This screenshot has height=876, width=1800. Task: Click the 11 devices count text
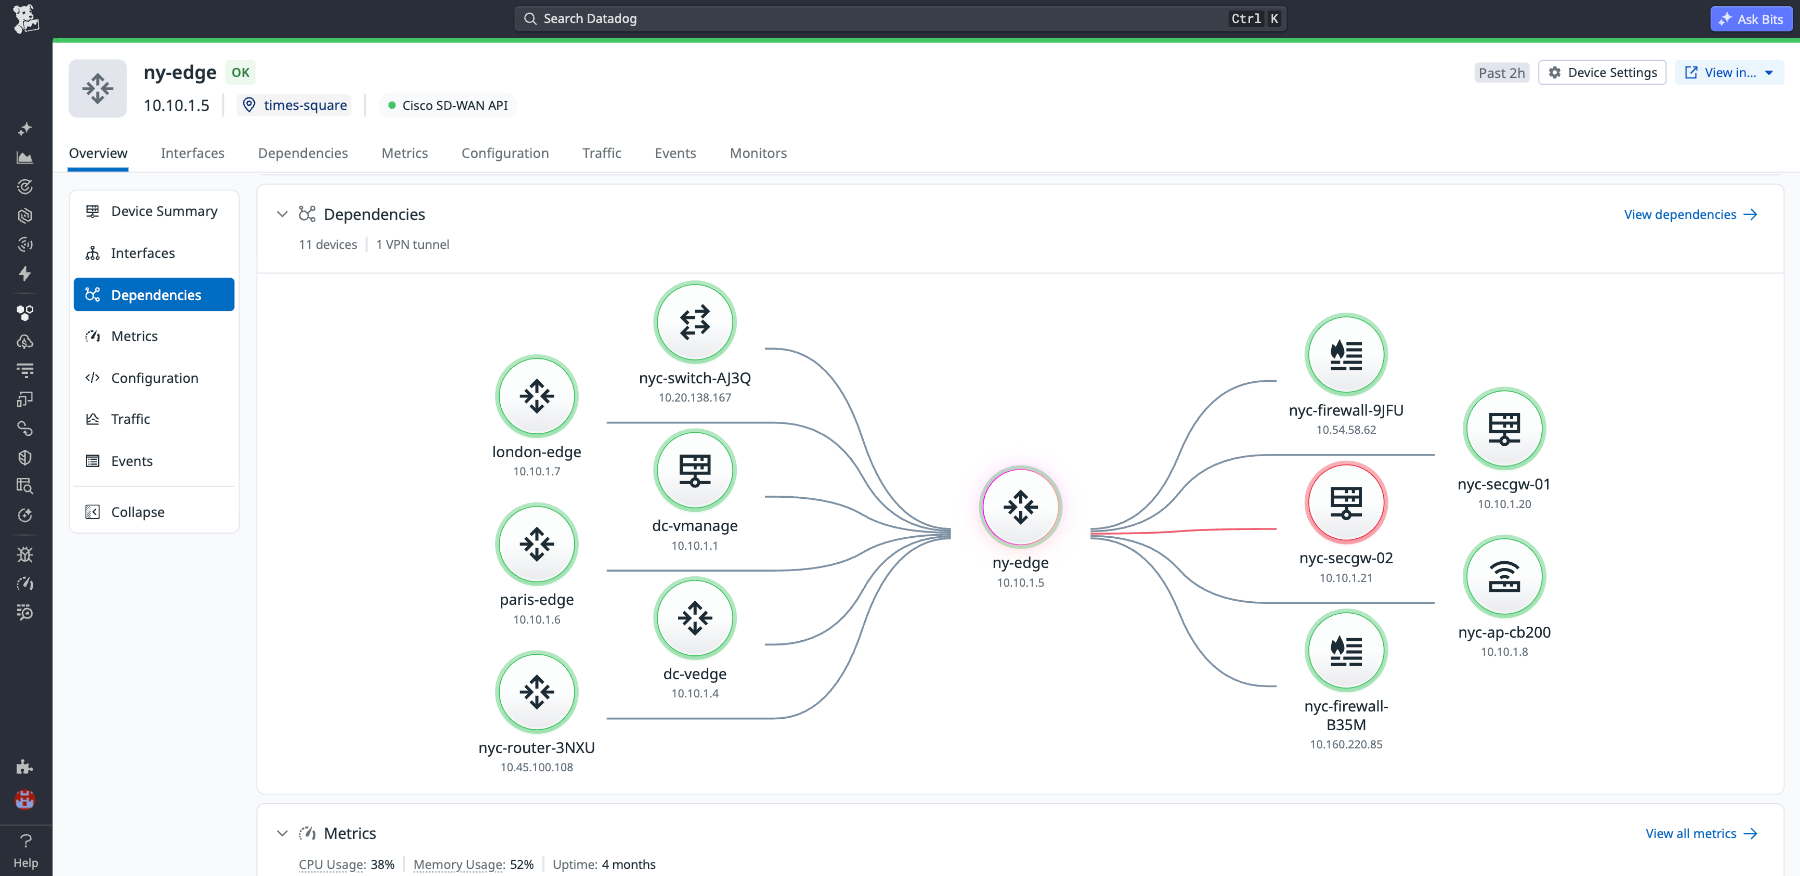click(x=328, y=244)
